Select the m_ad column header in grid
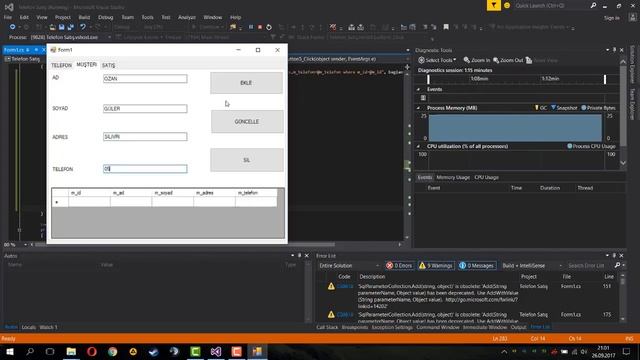The width and height of the screenshot is (640, 360). click(x=131, y=193)
